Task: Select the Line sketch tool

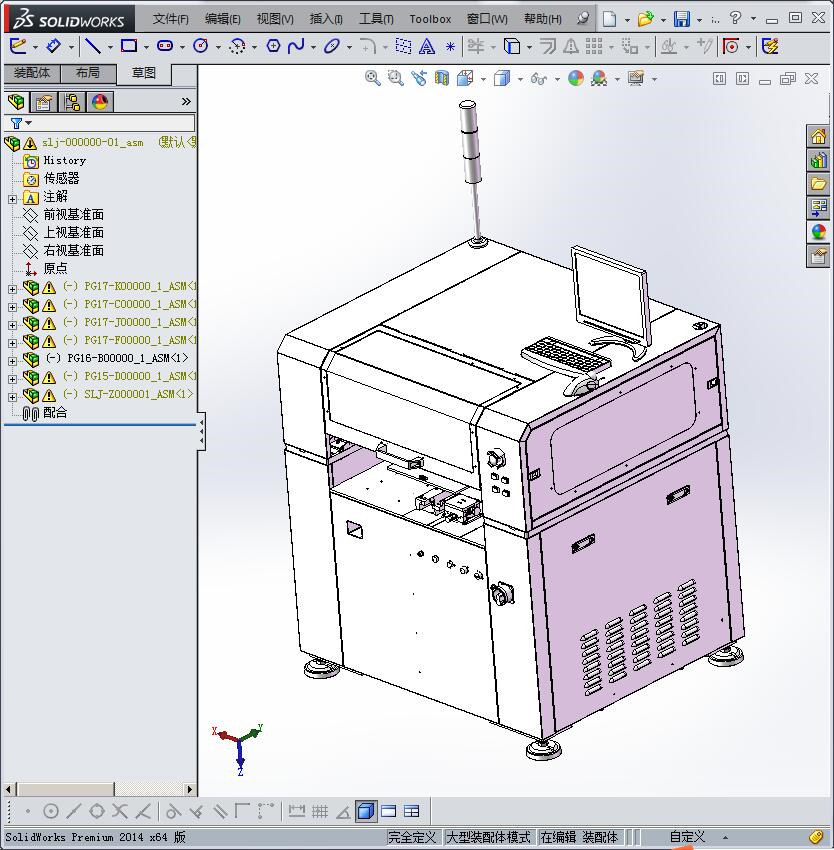Action: tap(92, 46)
